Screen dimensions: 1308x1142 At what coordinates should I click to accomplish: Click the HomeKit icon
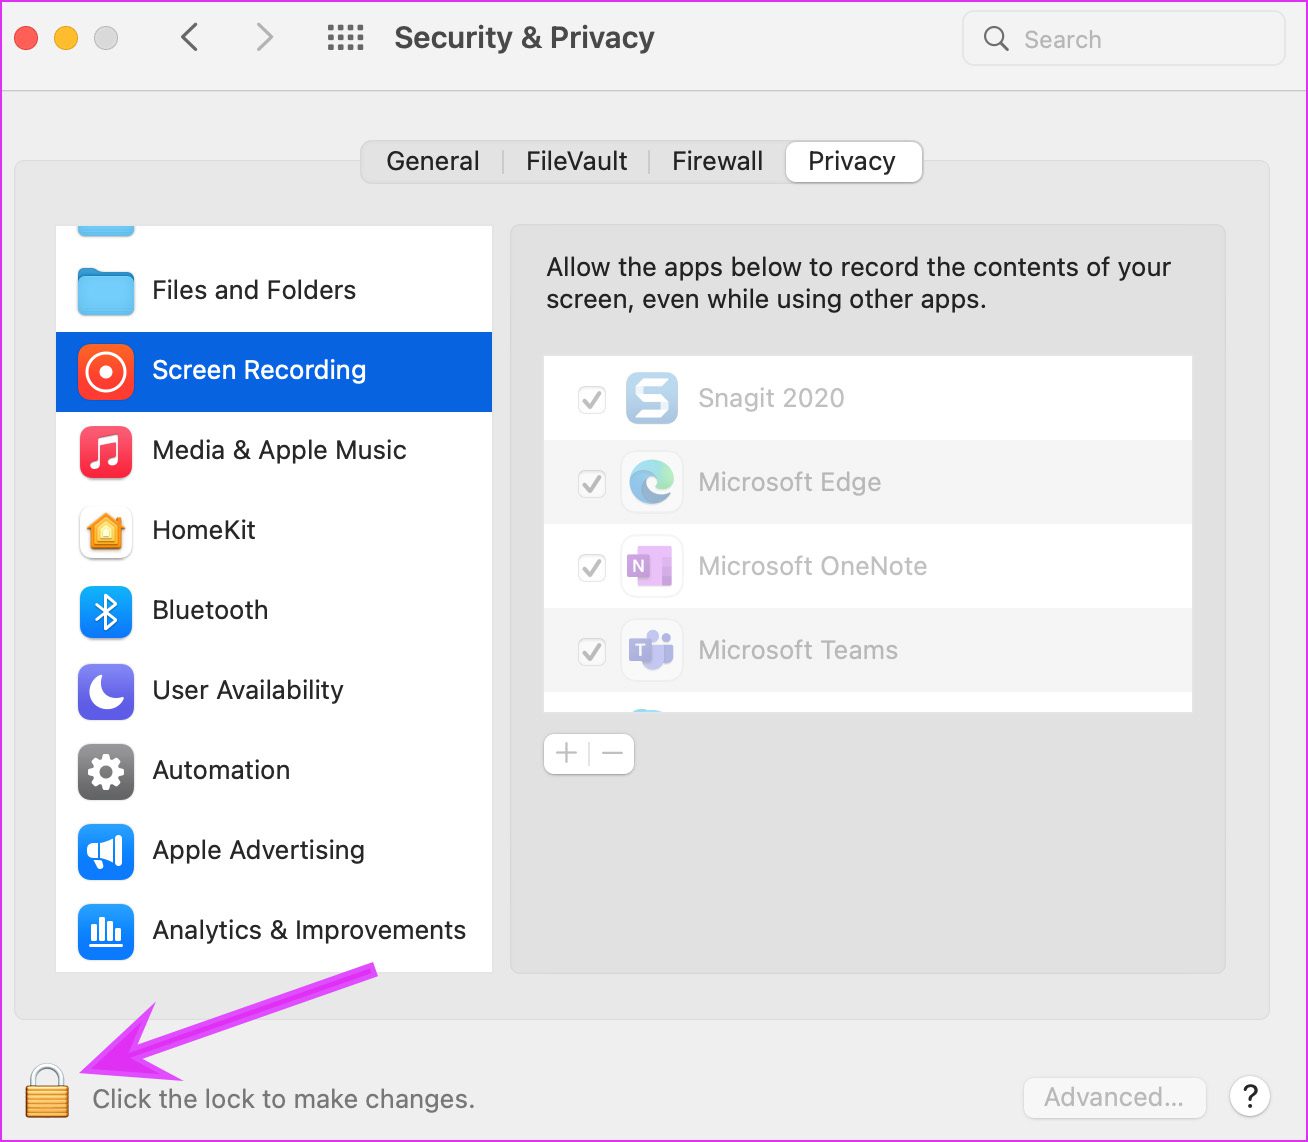pyautogui.click(x=105, y=532)
